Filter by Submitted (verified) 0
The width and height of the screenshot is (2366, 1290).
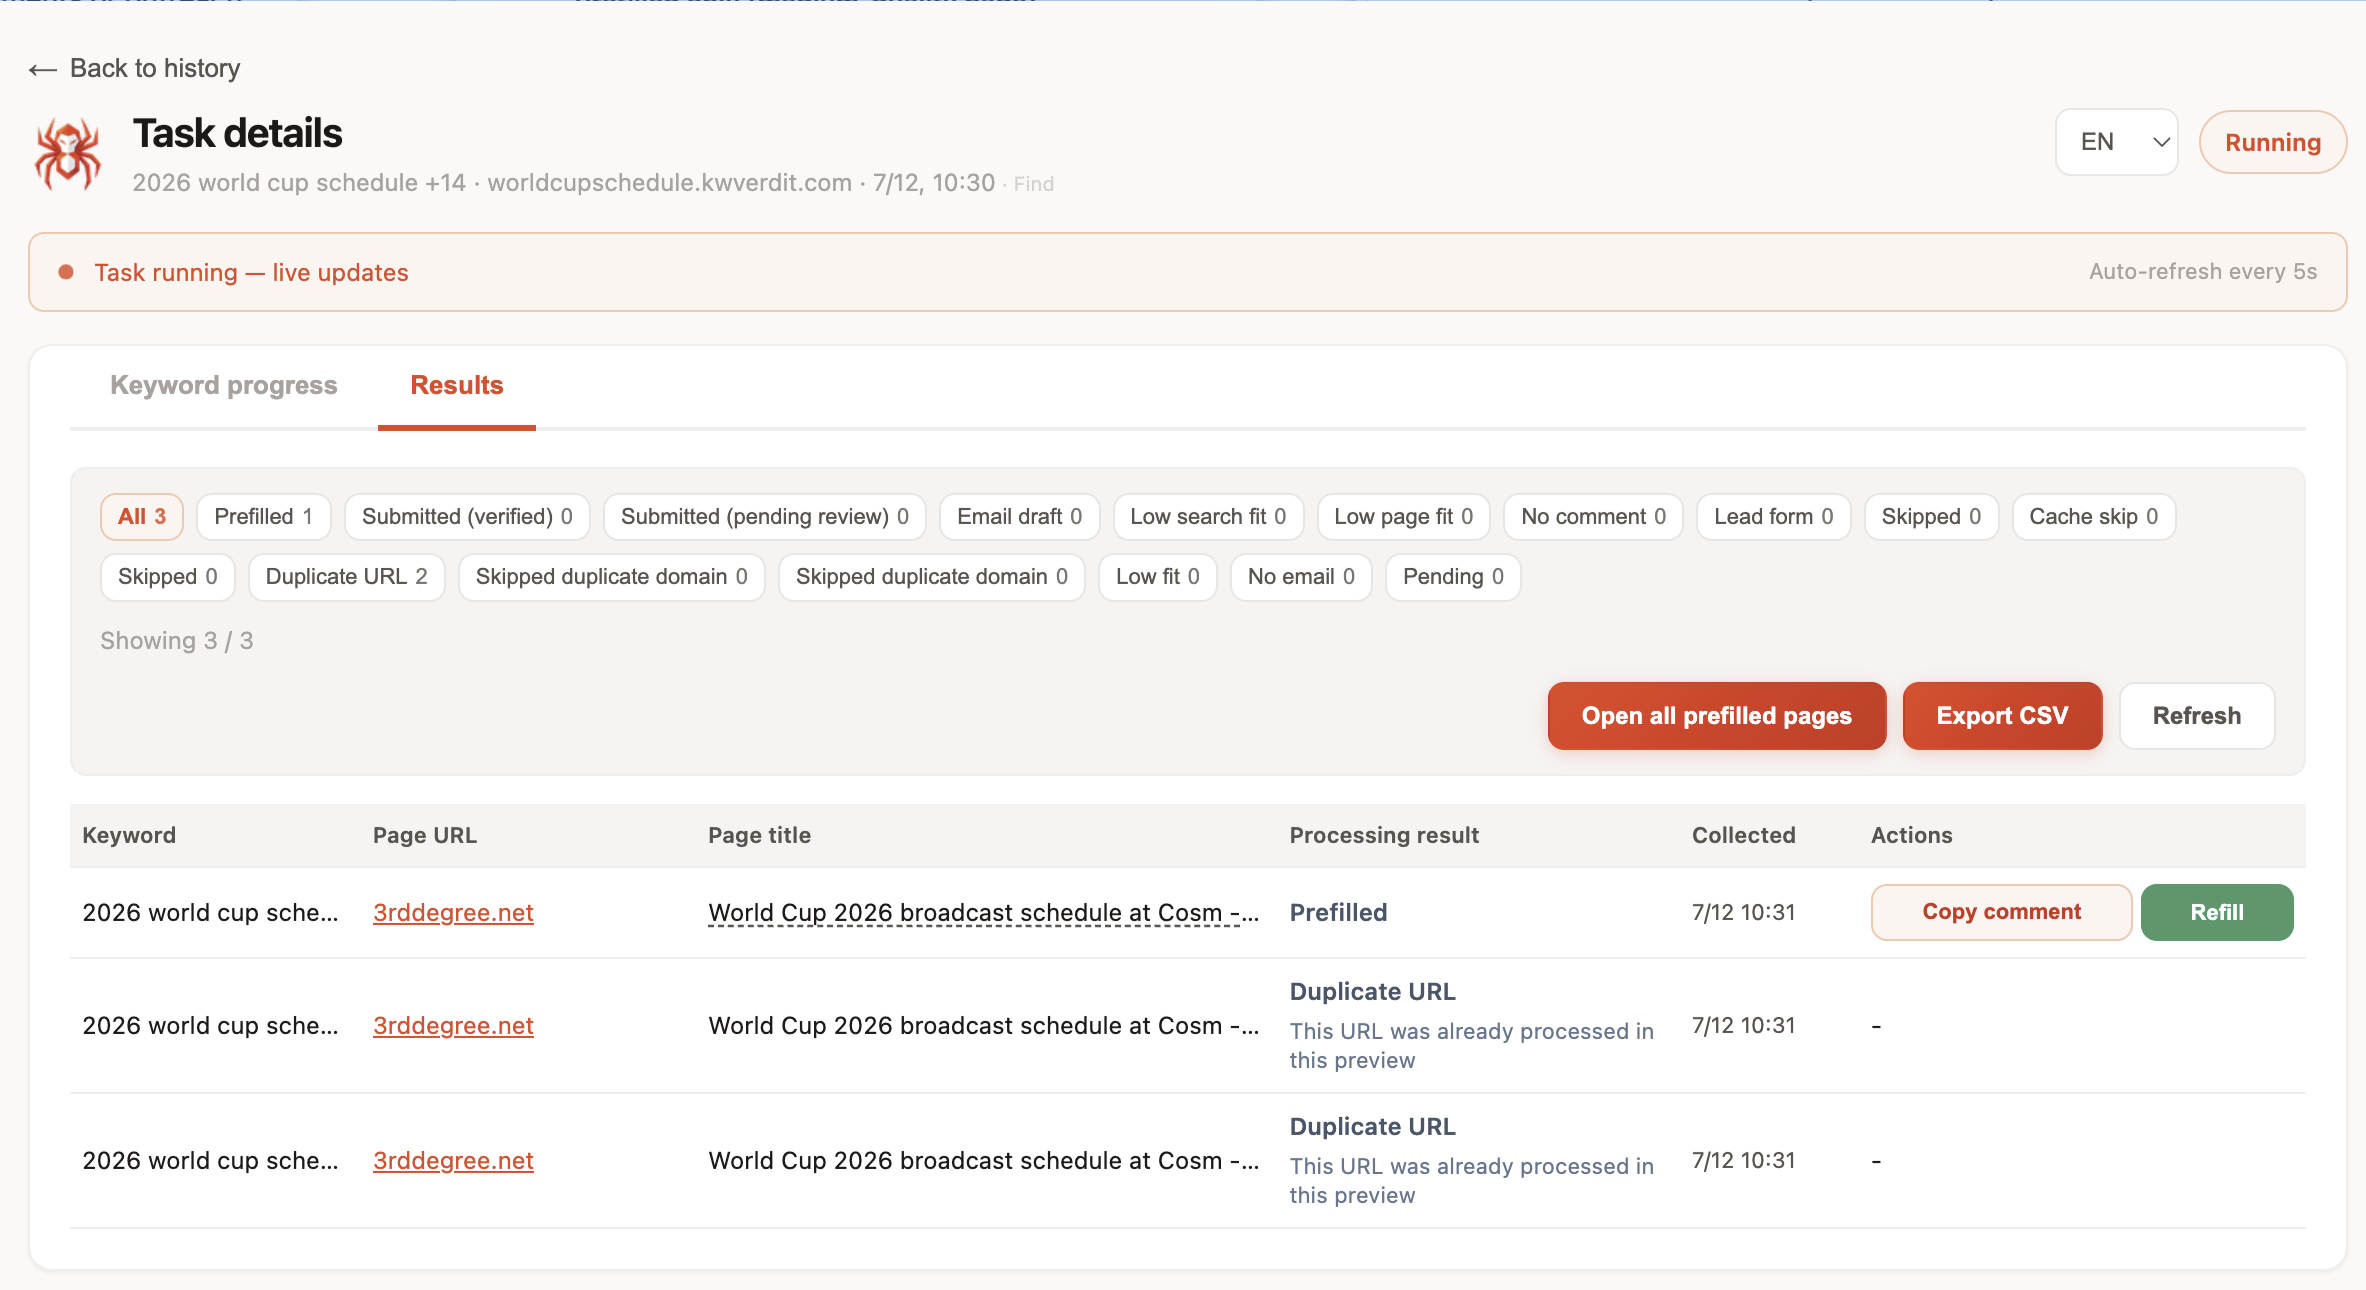pos(467,517)
